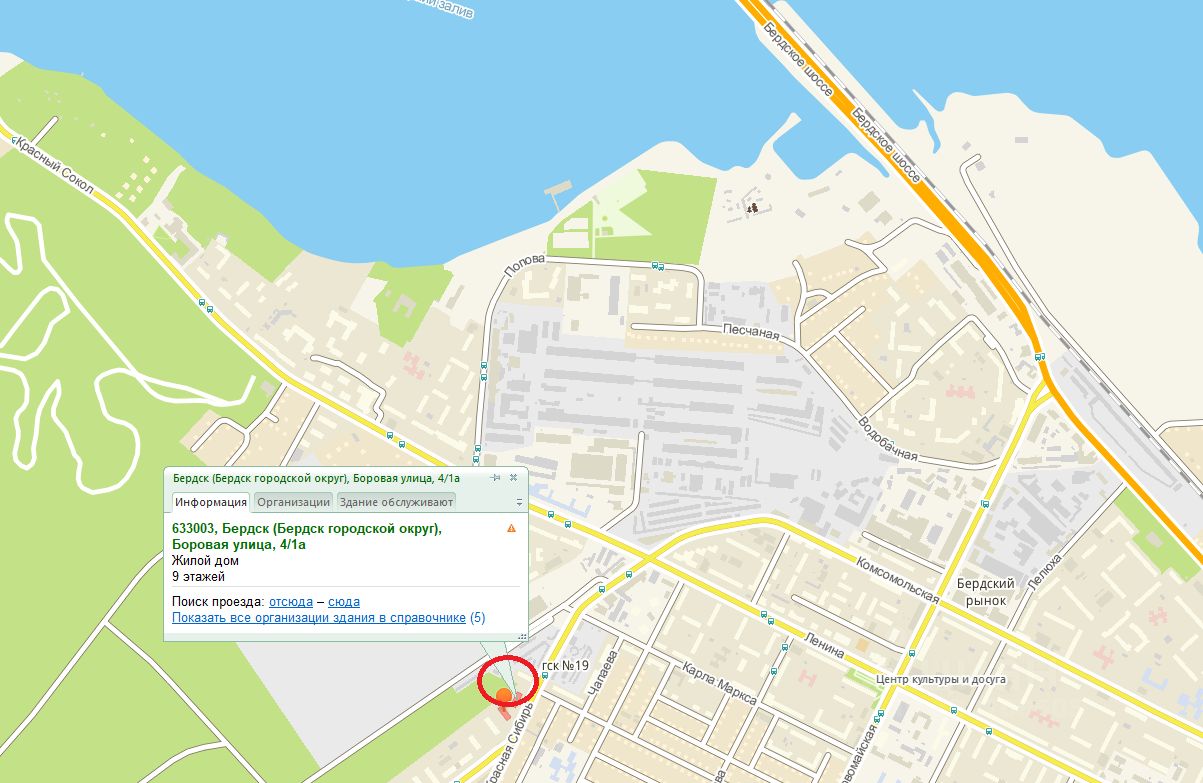Click the Центр культуры и досуга label
1203x783 pixels.
(940, 680)
